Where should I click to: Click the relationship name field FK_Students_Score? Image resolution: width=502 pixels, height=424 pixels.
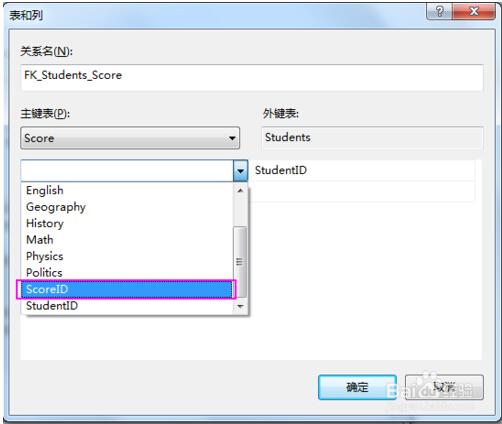click(252, 77)
